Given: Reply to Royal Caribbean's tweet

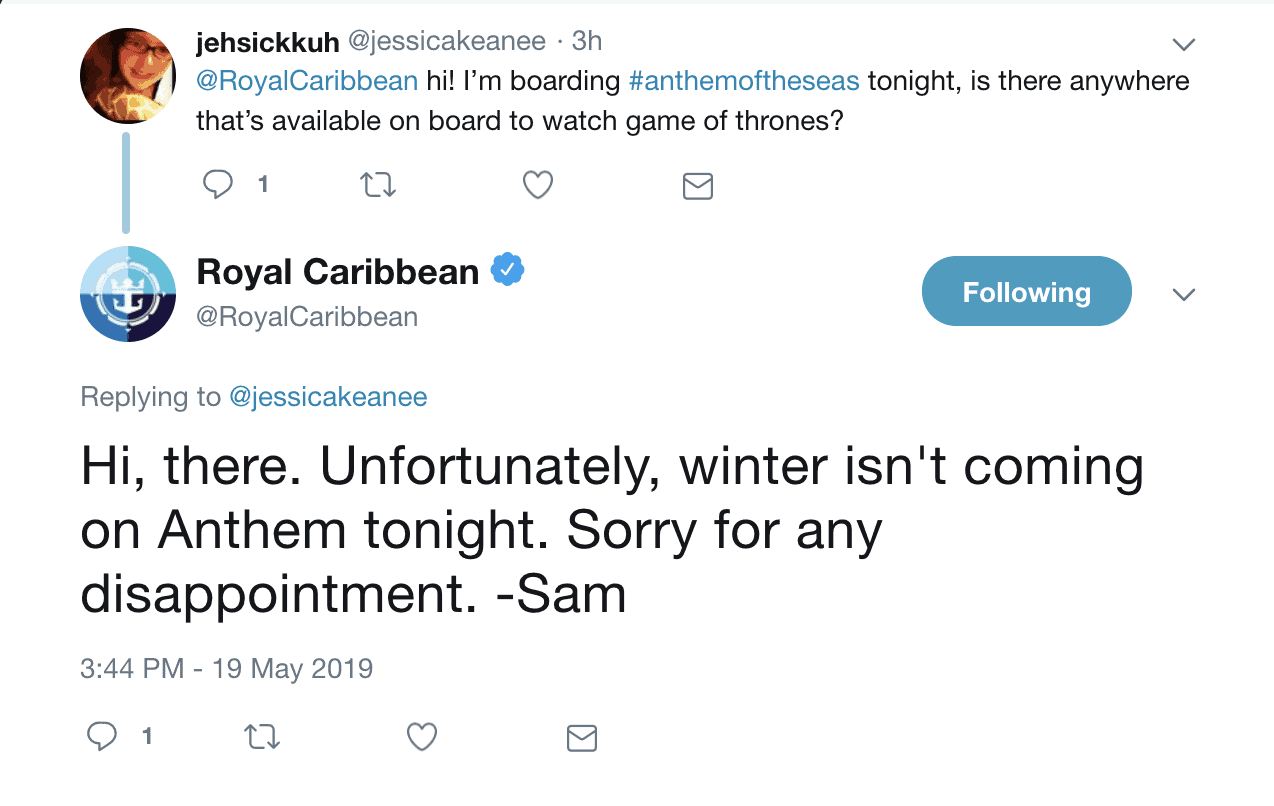Looking at the screenshot, I should (x=102, y=738).
